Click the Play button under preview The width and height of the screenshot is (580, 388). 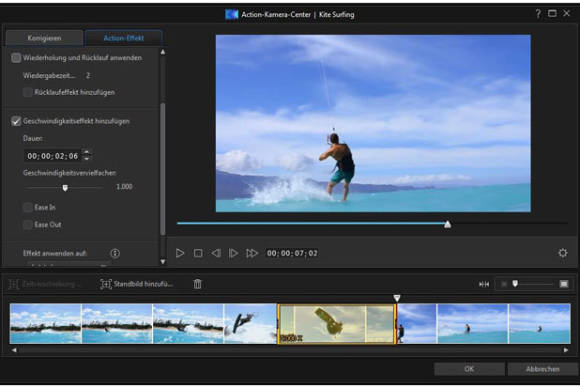(x=180, y=253)
